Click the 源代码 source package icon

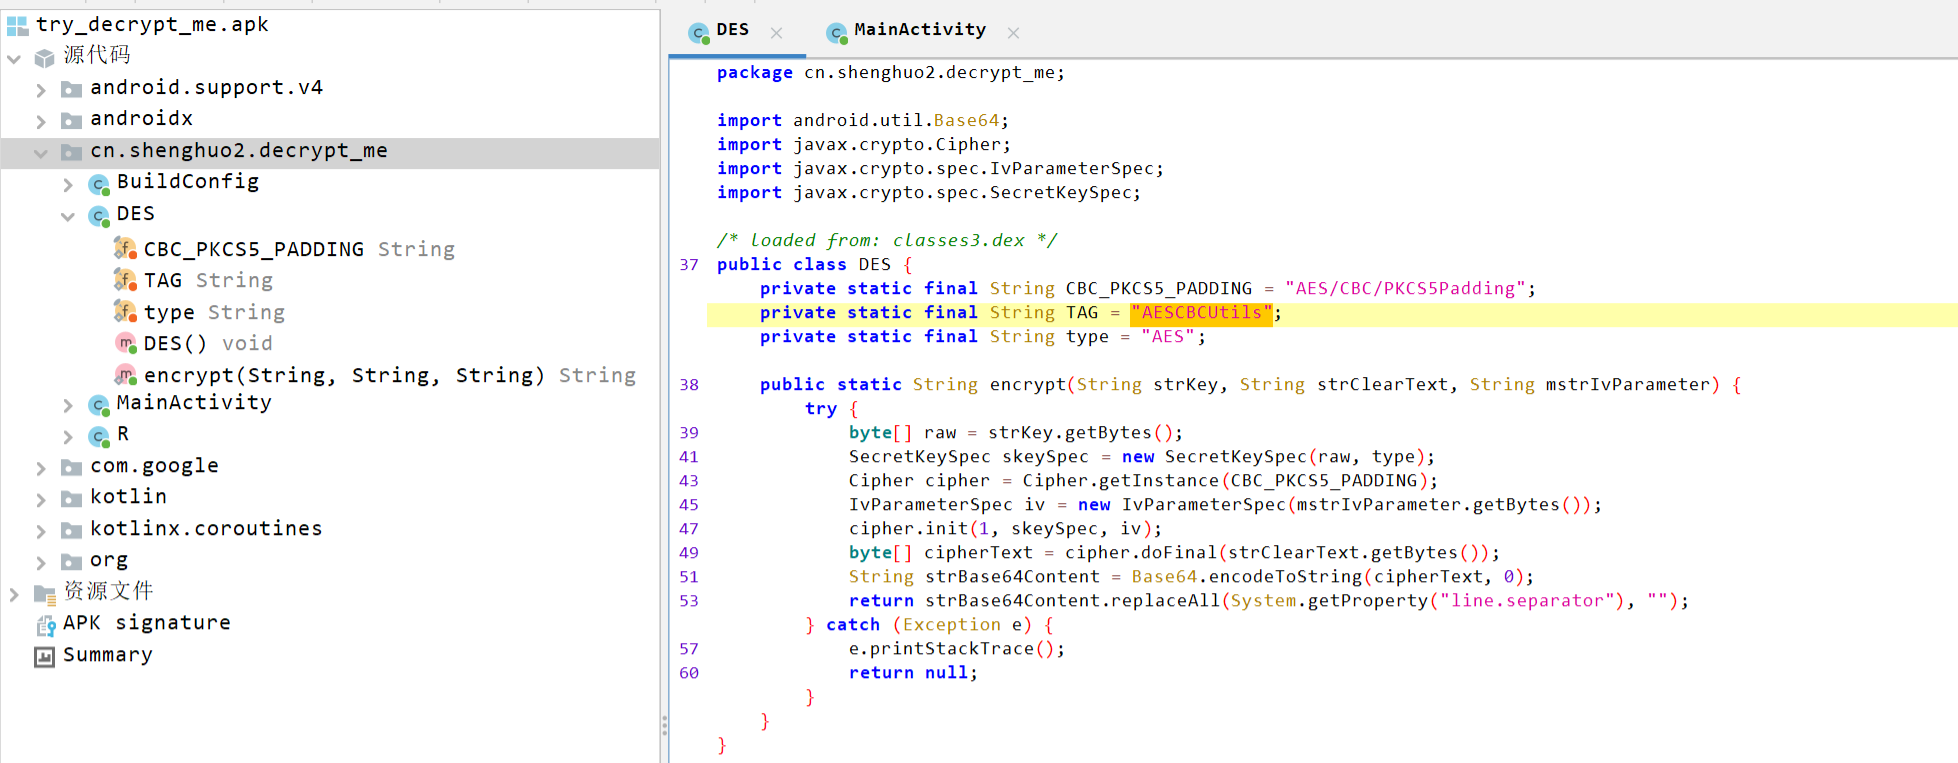(x=44, y=57)
